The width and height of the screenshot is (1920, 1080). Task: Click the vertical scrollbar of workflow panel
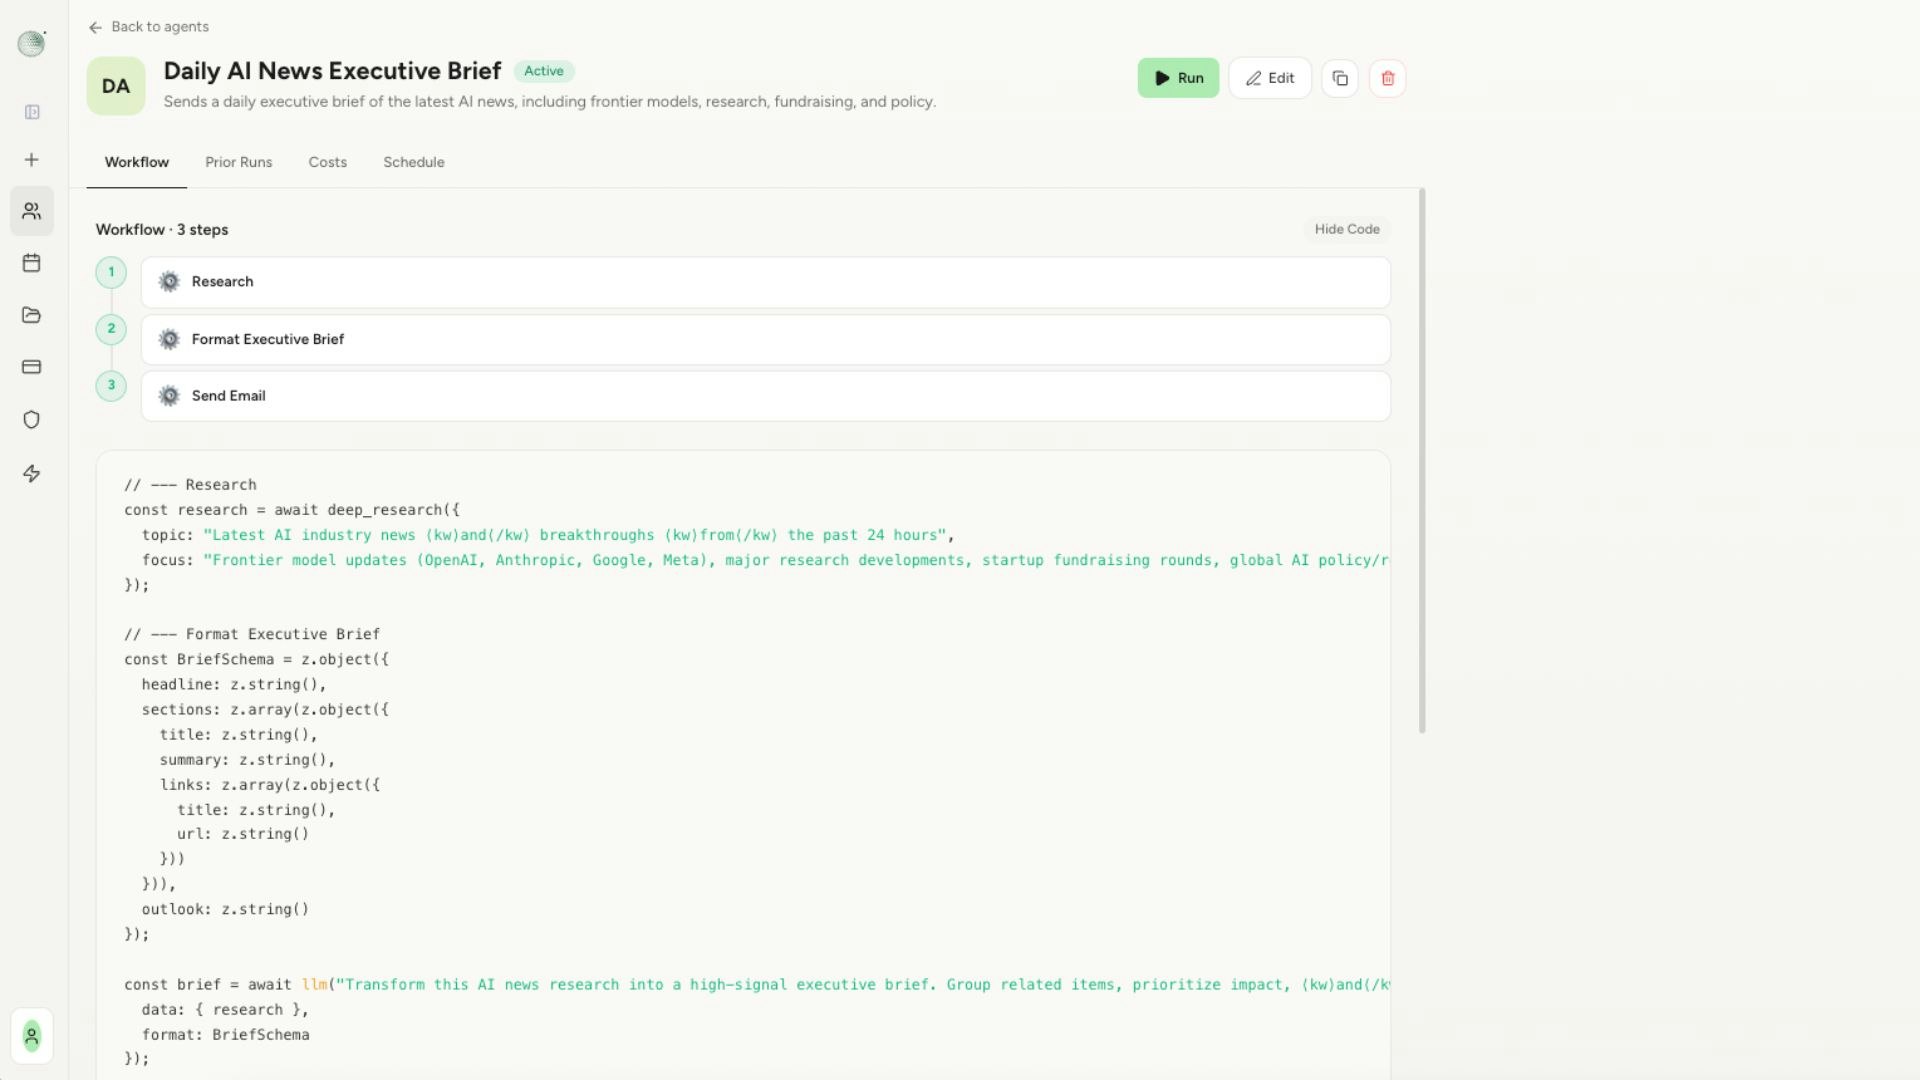(x=1421, y=460)
